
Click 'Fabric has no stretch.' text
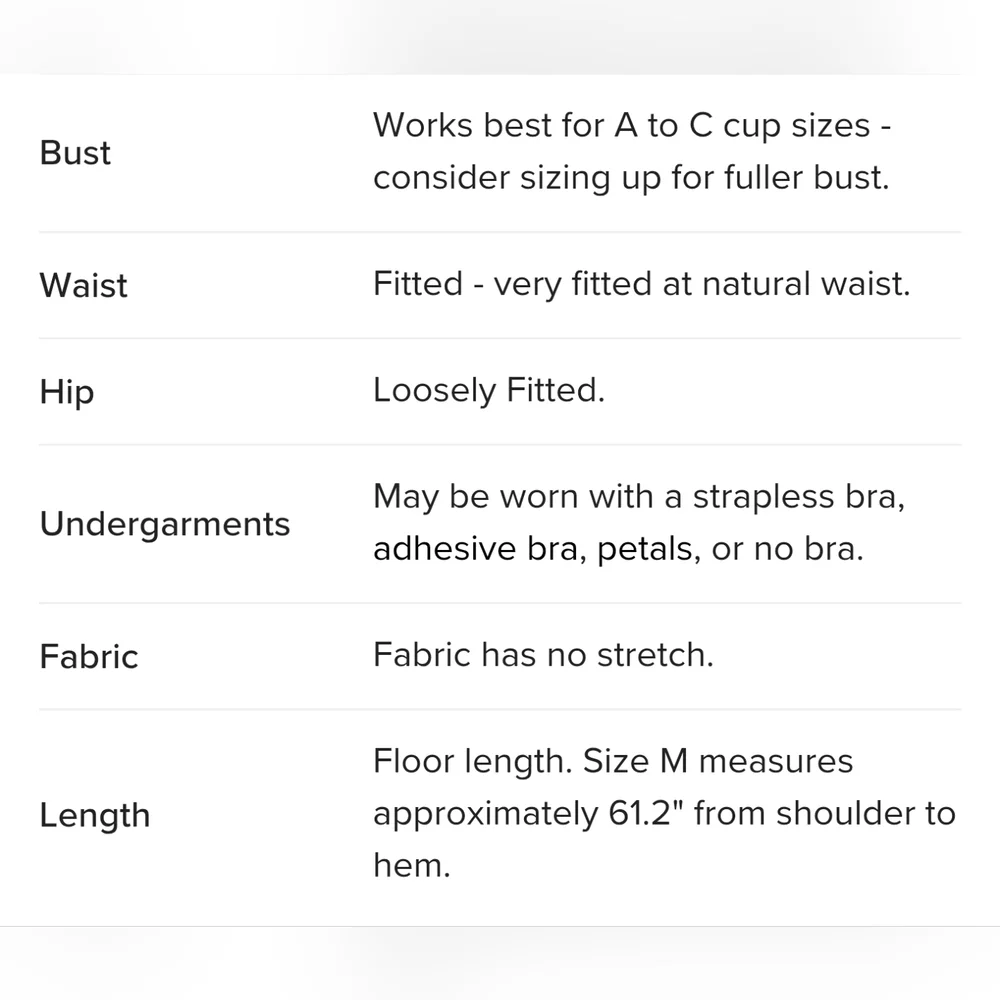(543, 655)
